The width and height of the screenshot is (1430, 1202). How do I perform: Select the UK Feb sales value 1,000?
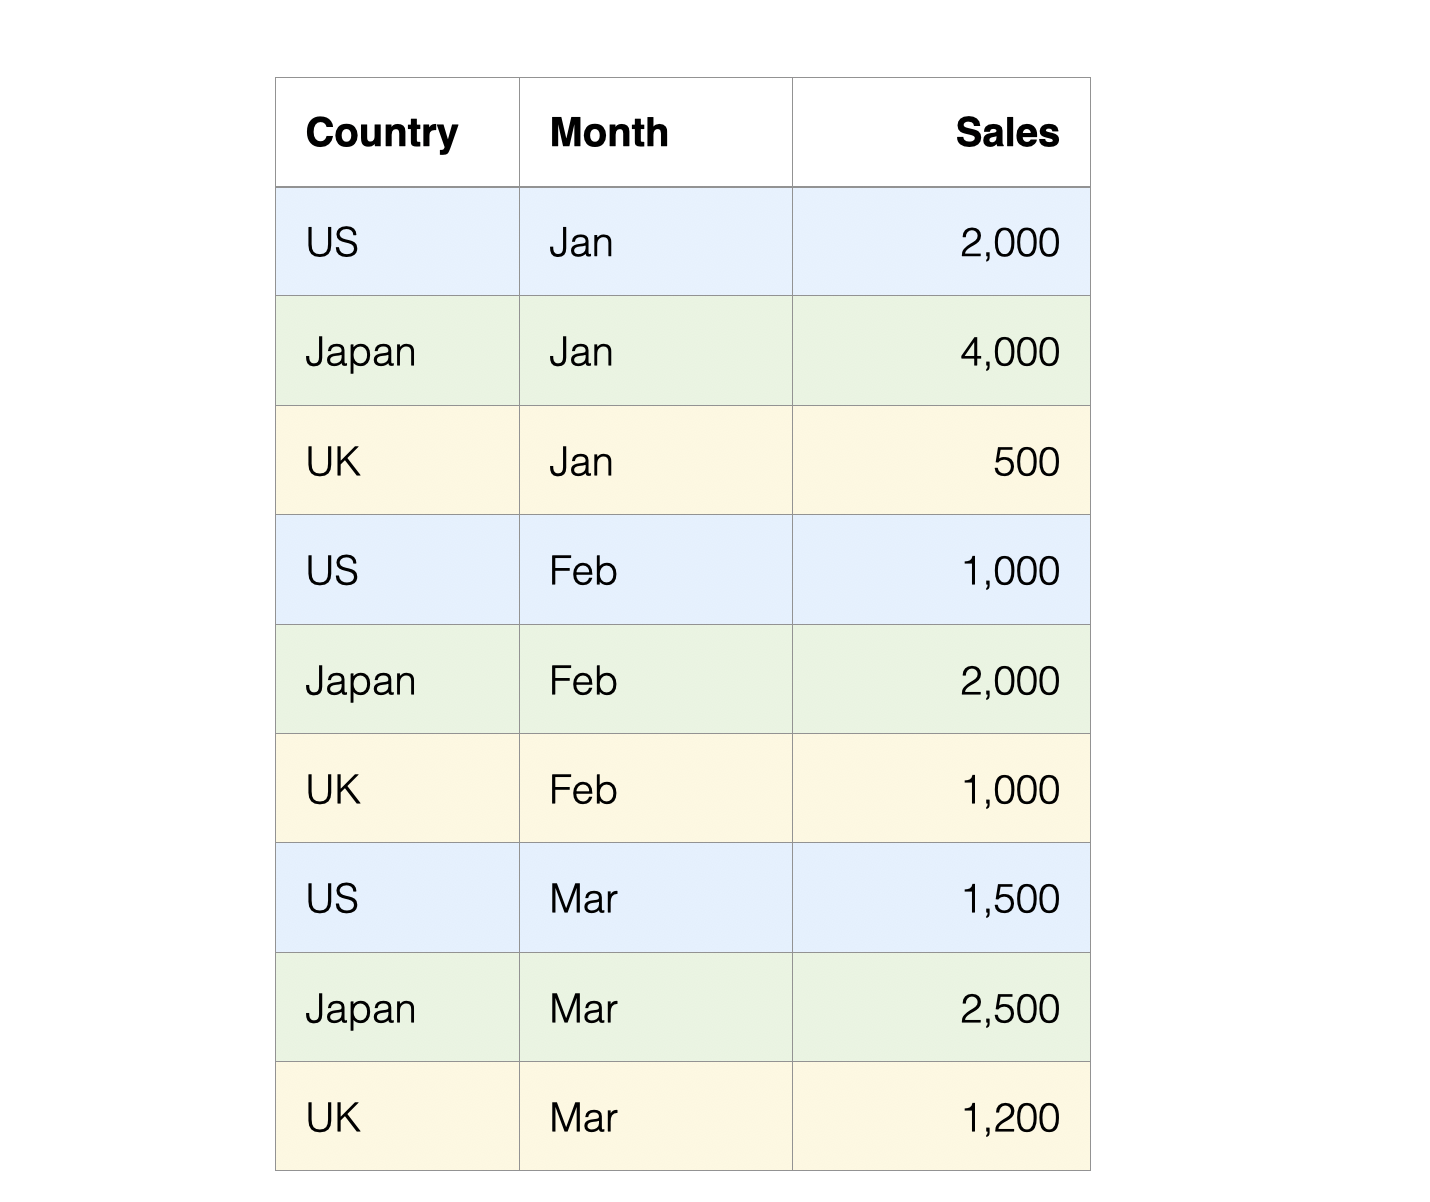click(x=941, y=789)
